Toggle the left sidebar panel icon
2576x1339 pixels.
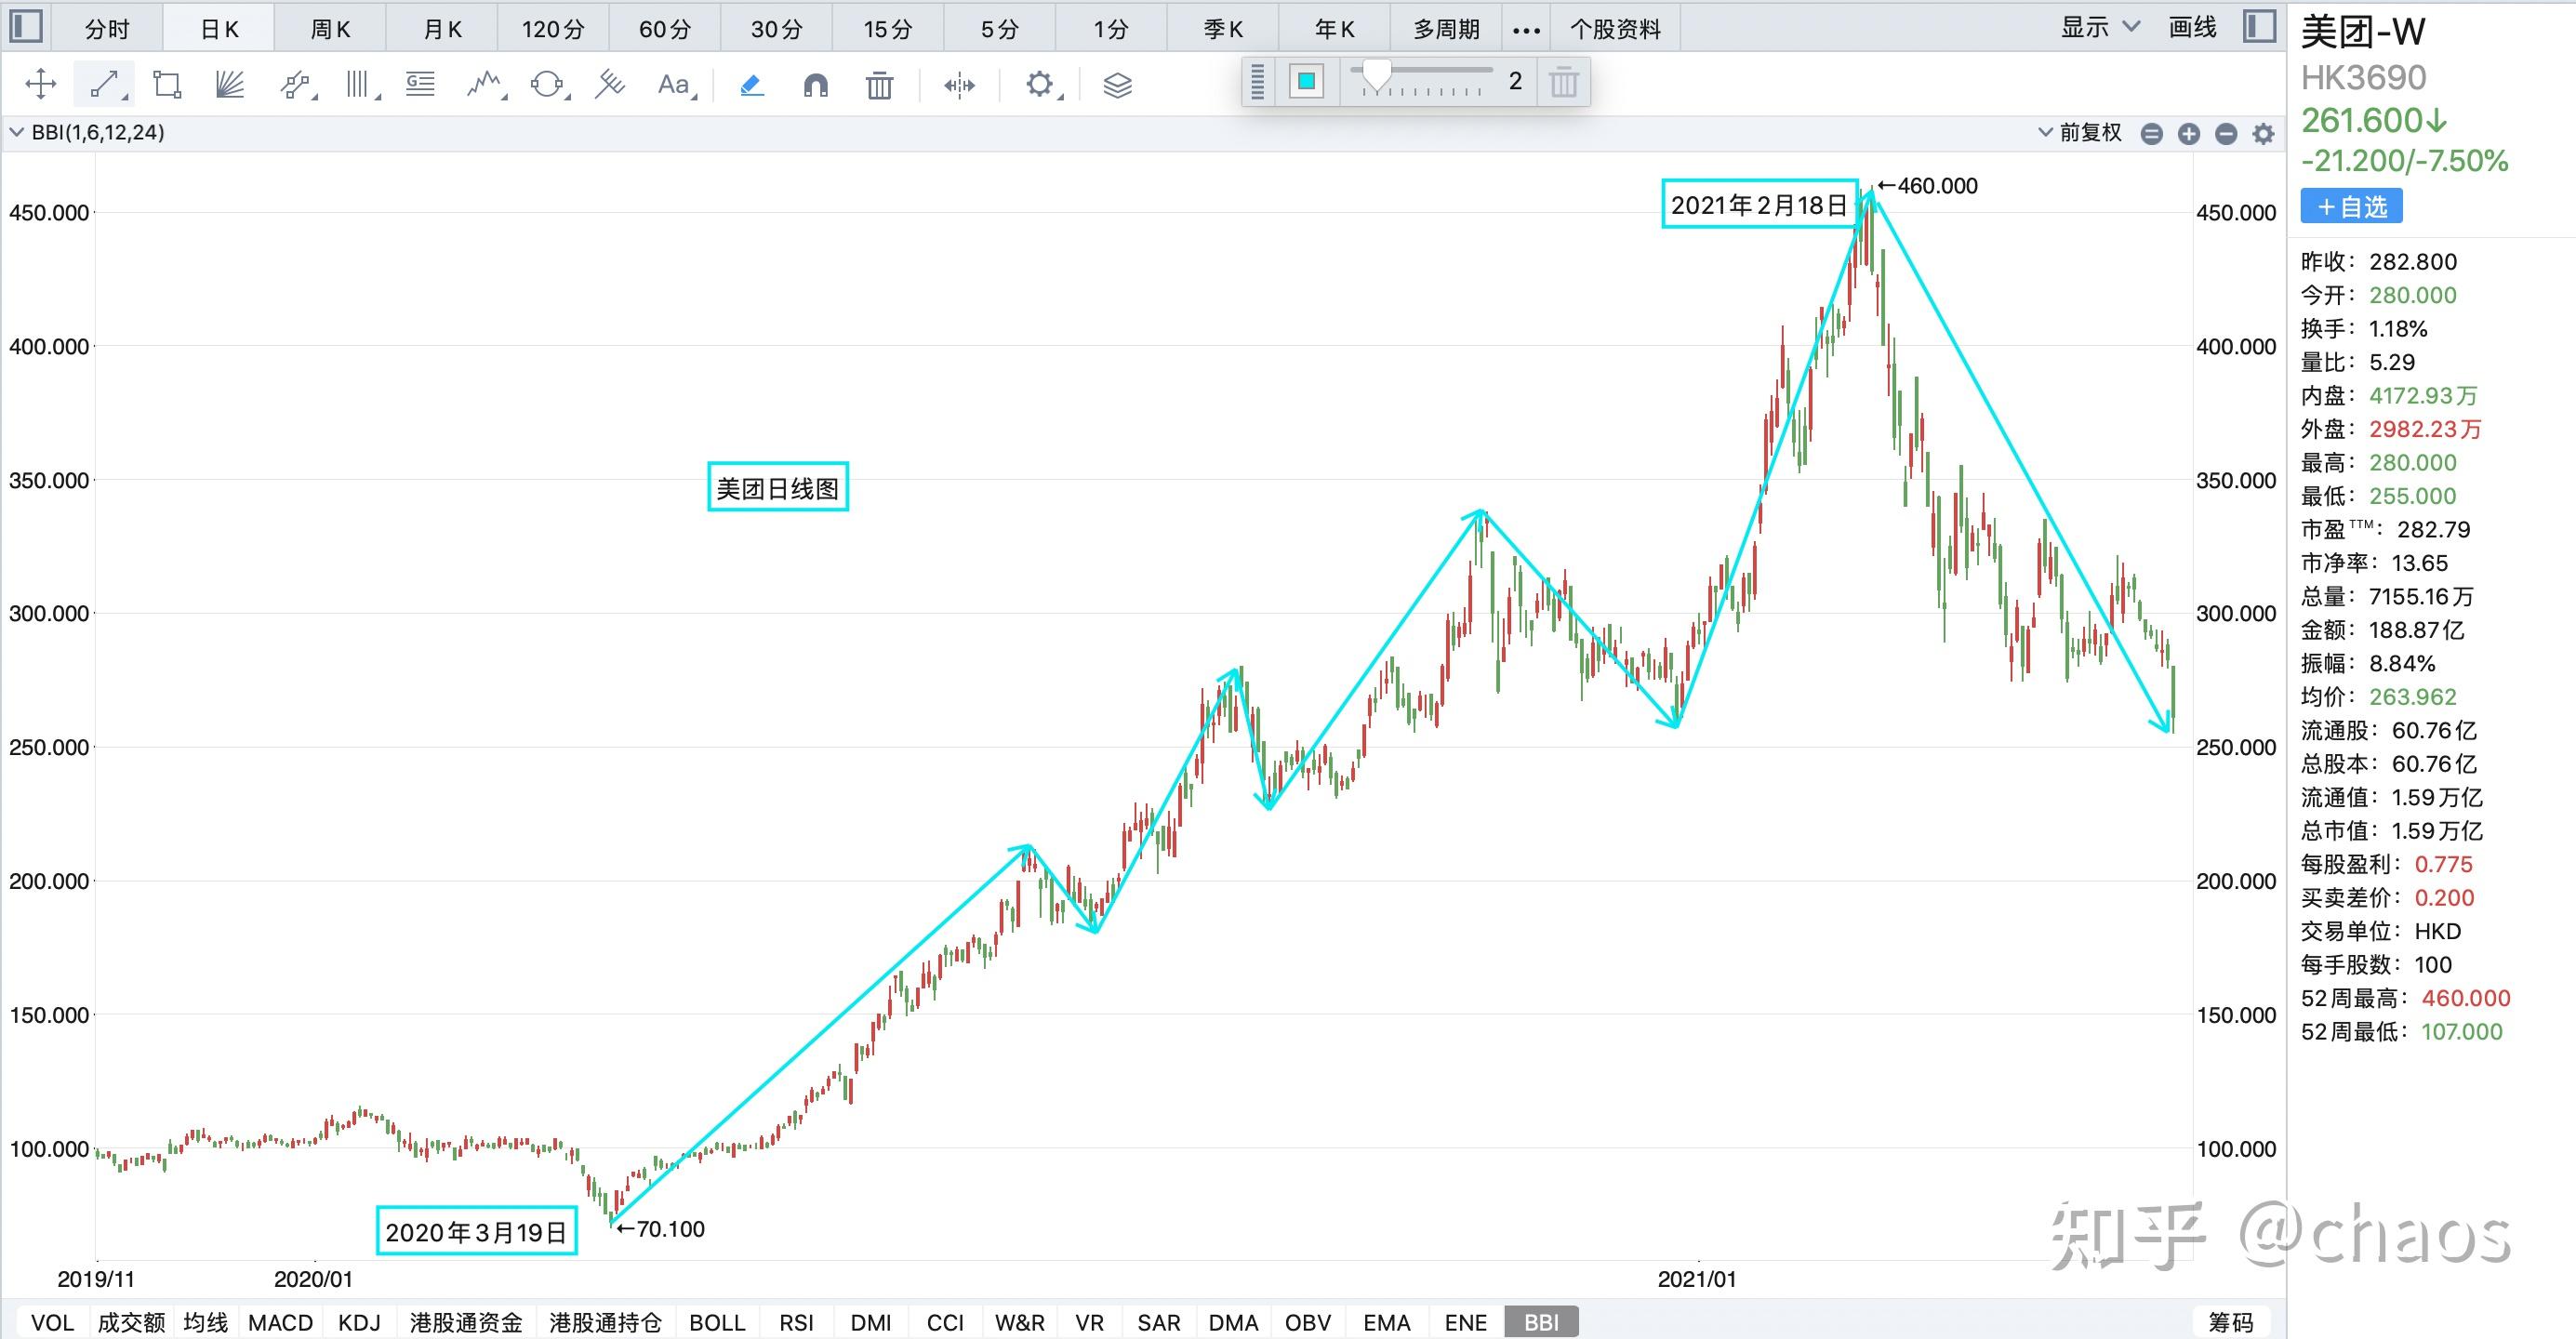point(25,26)
